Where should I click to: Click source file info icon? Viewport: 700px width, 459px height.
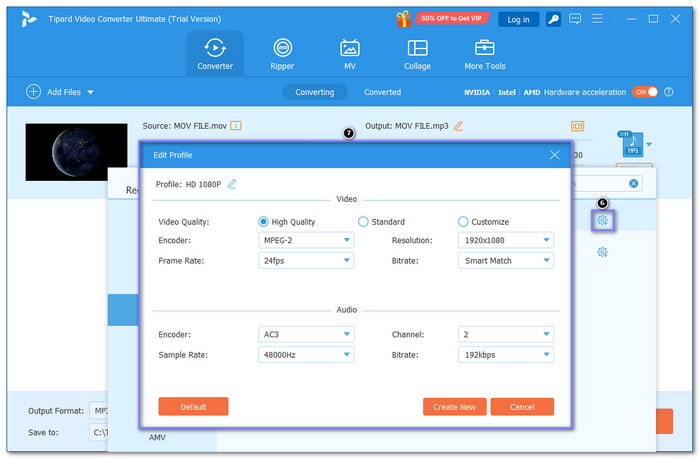coord(236,126)
